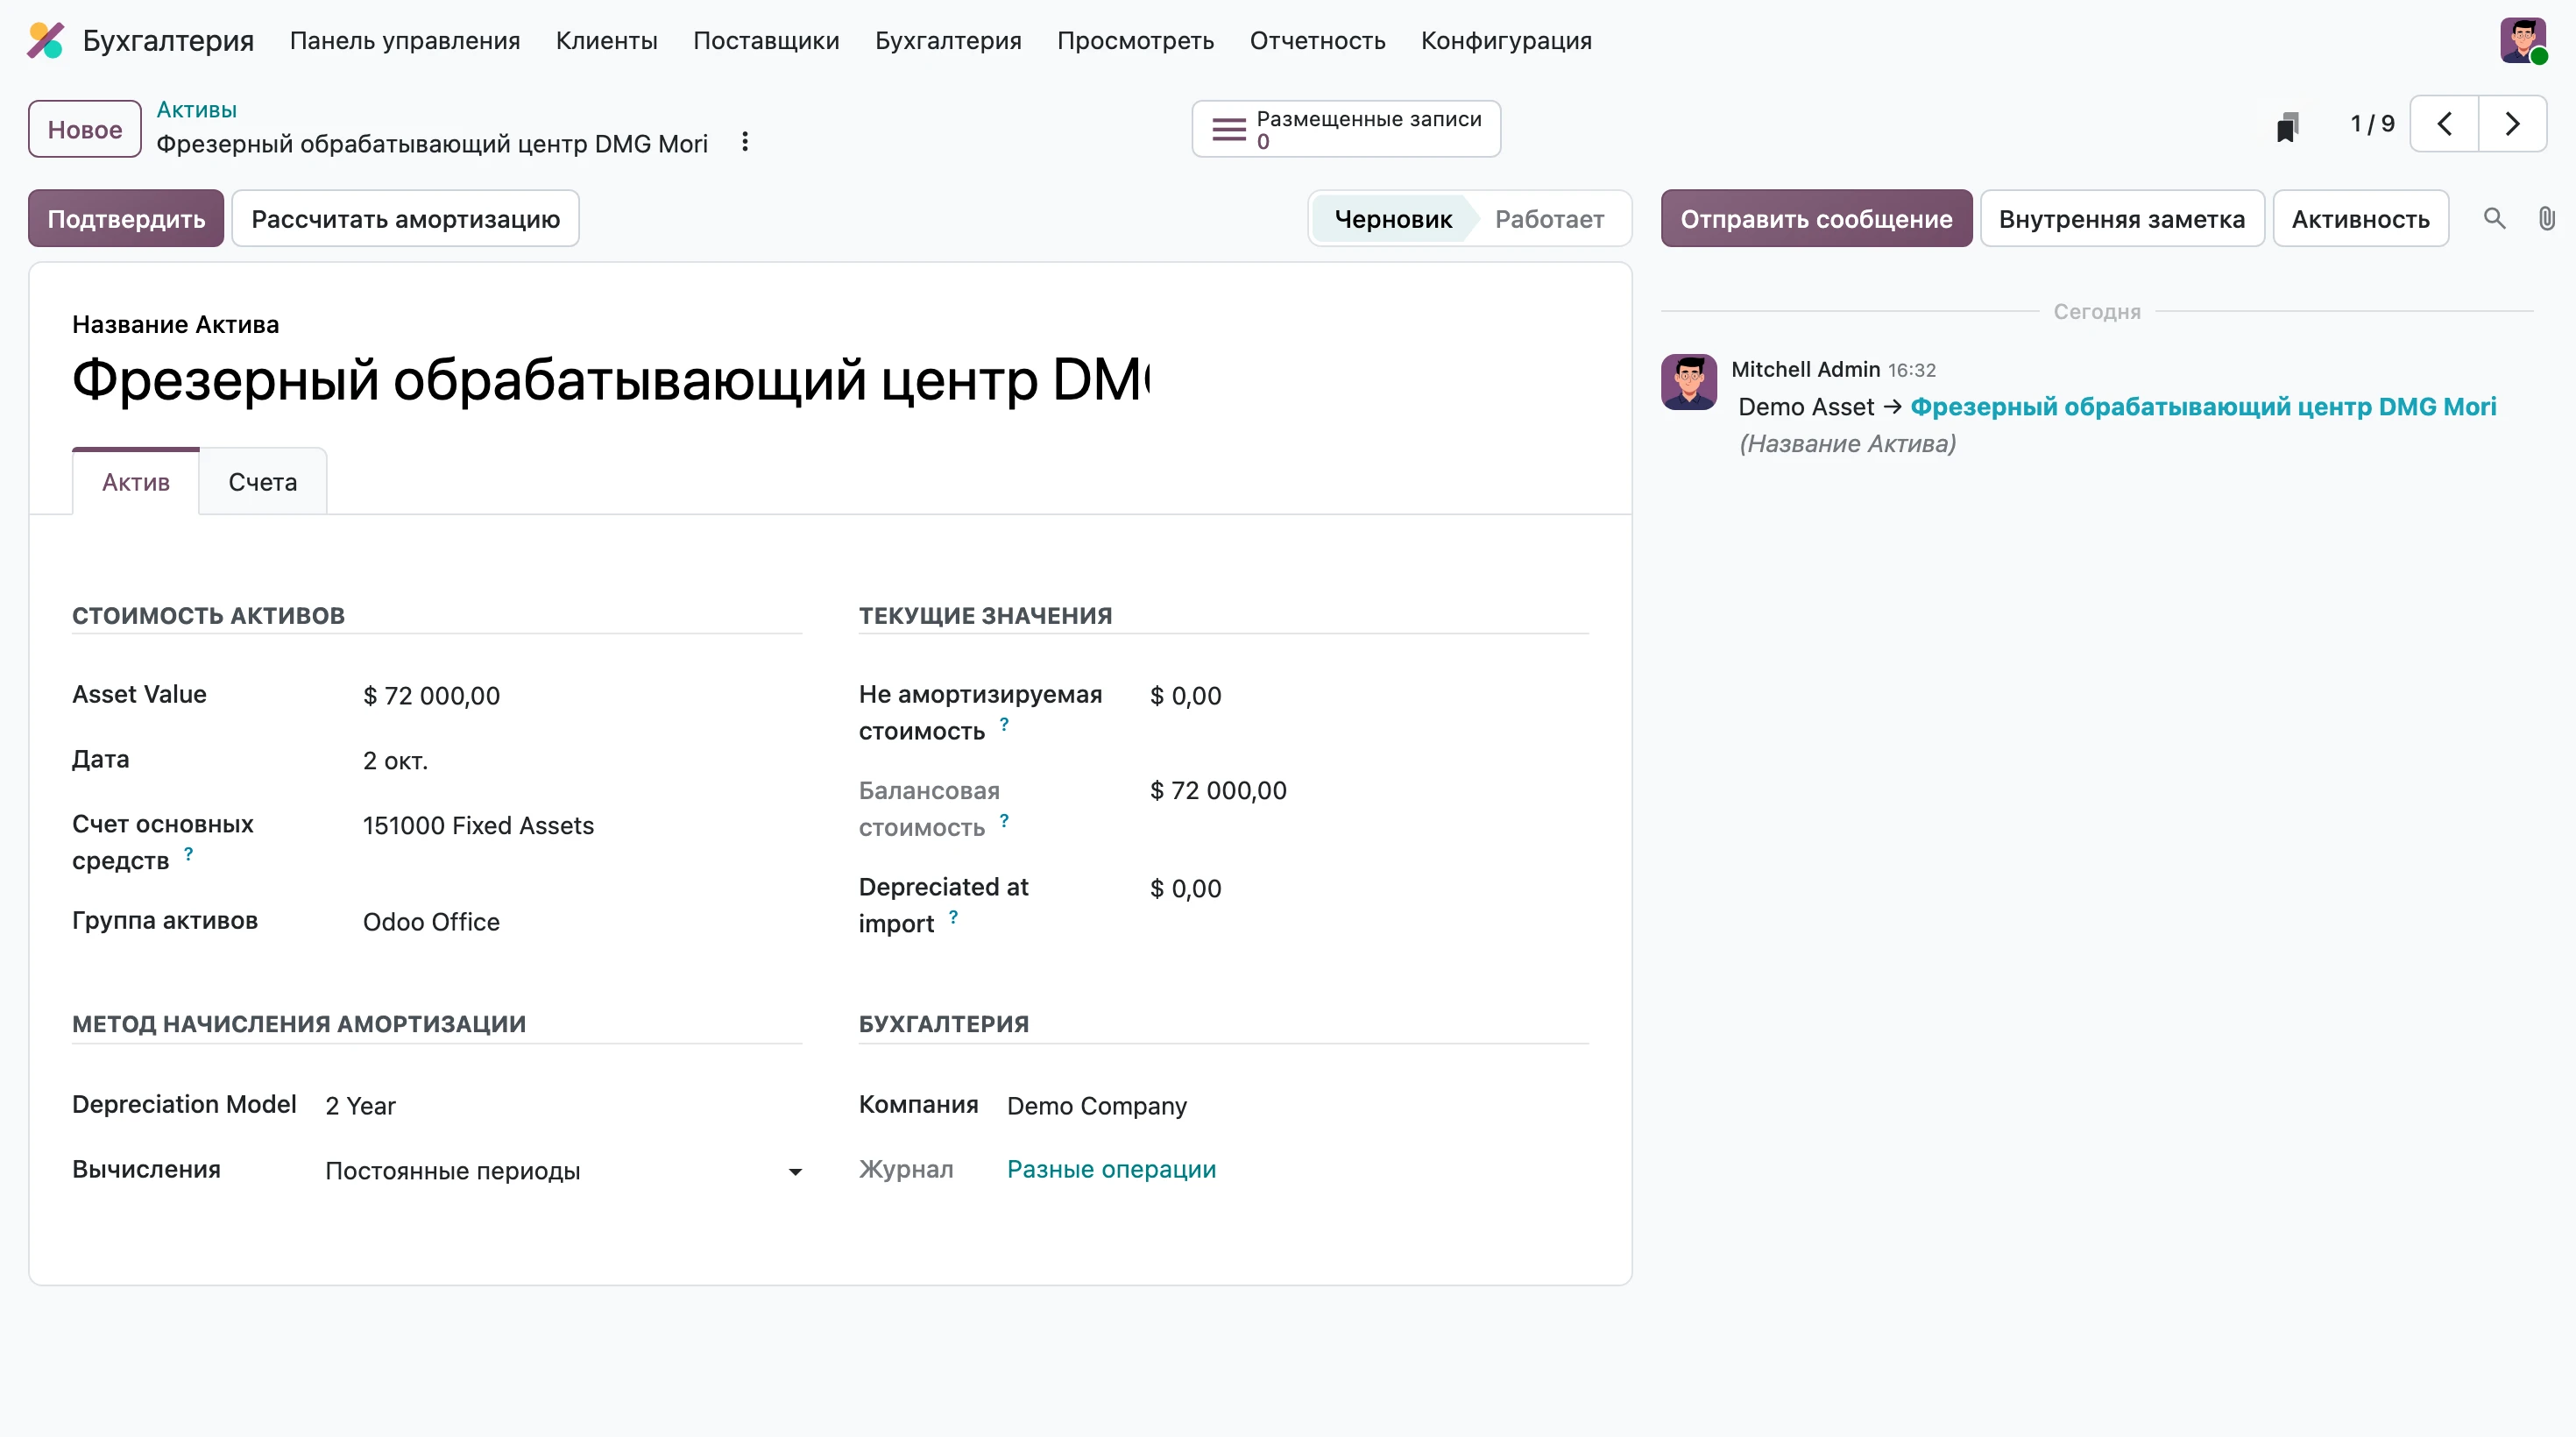Click the Odoo Accounting app logo
The image size is (2576, 1437).
(x=45, y=40)
